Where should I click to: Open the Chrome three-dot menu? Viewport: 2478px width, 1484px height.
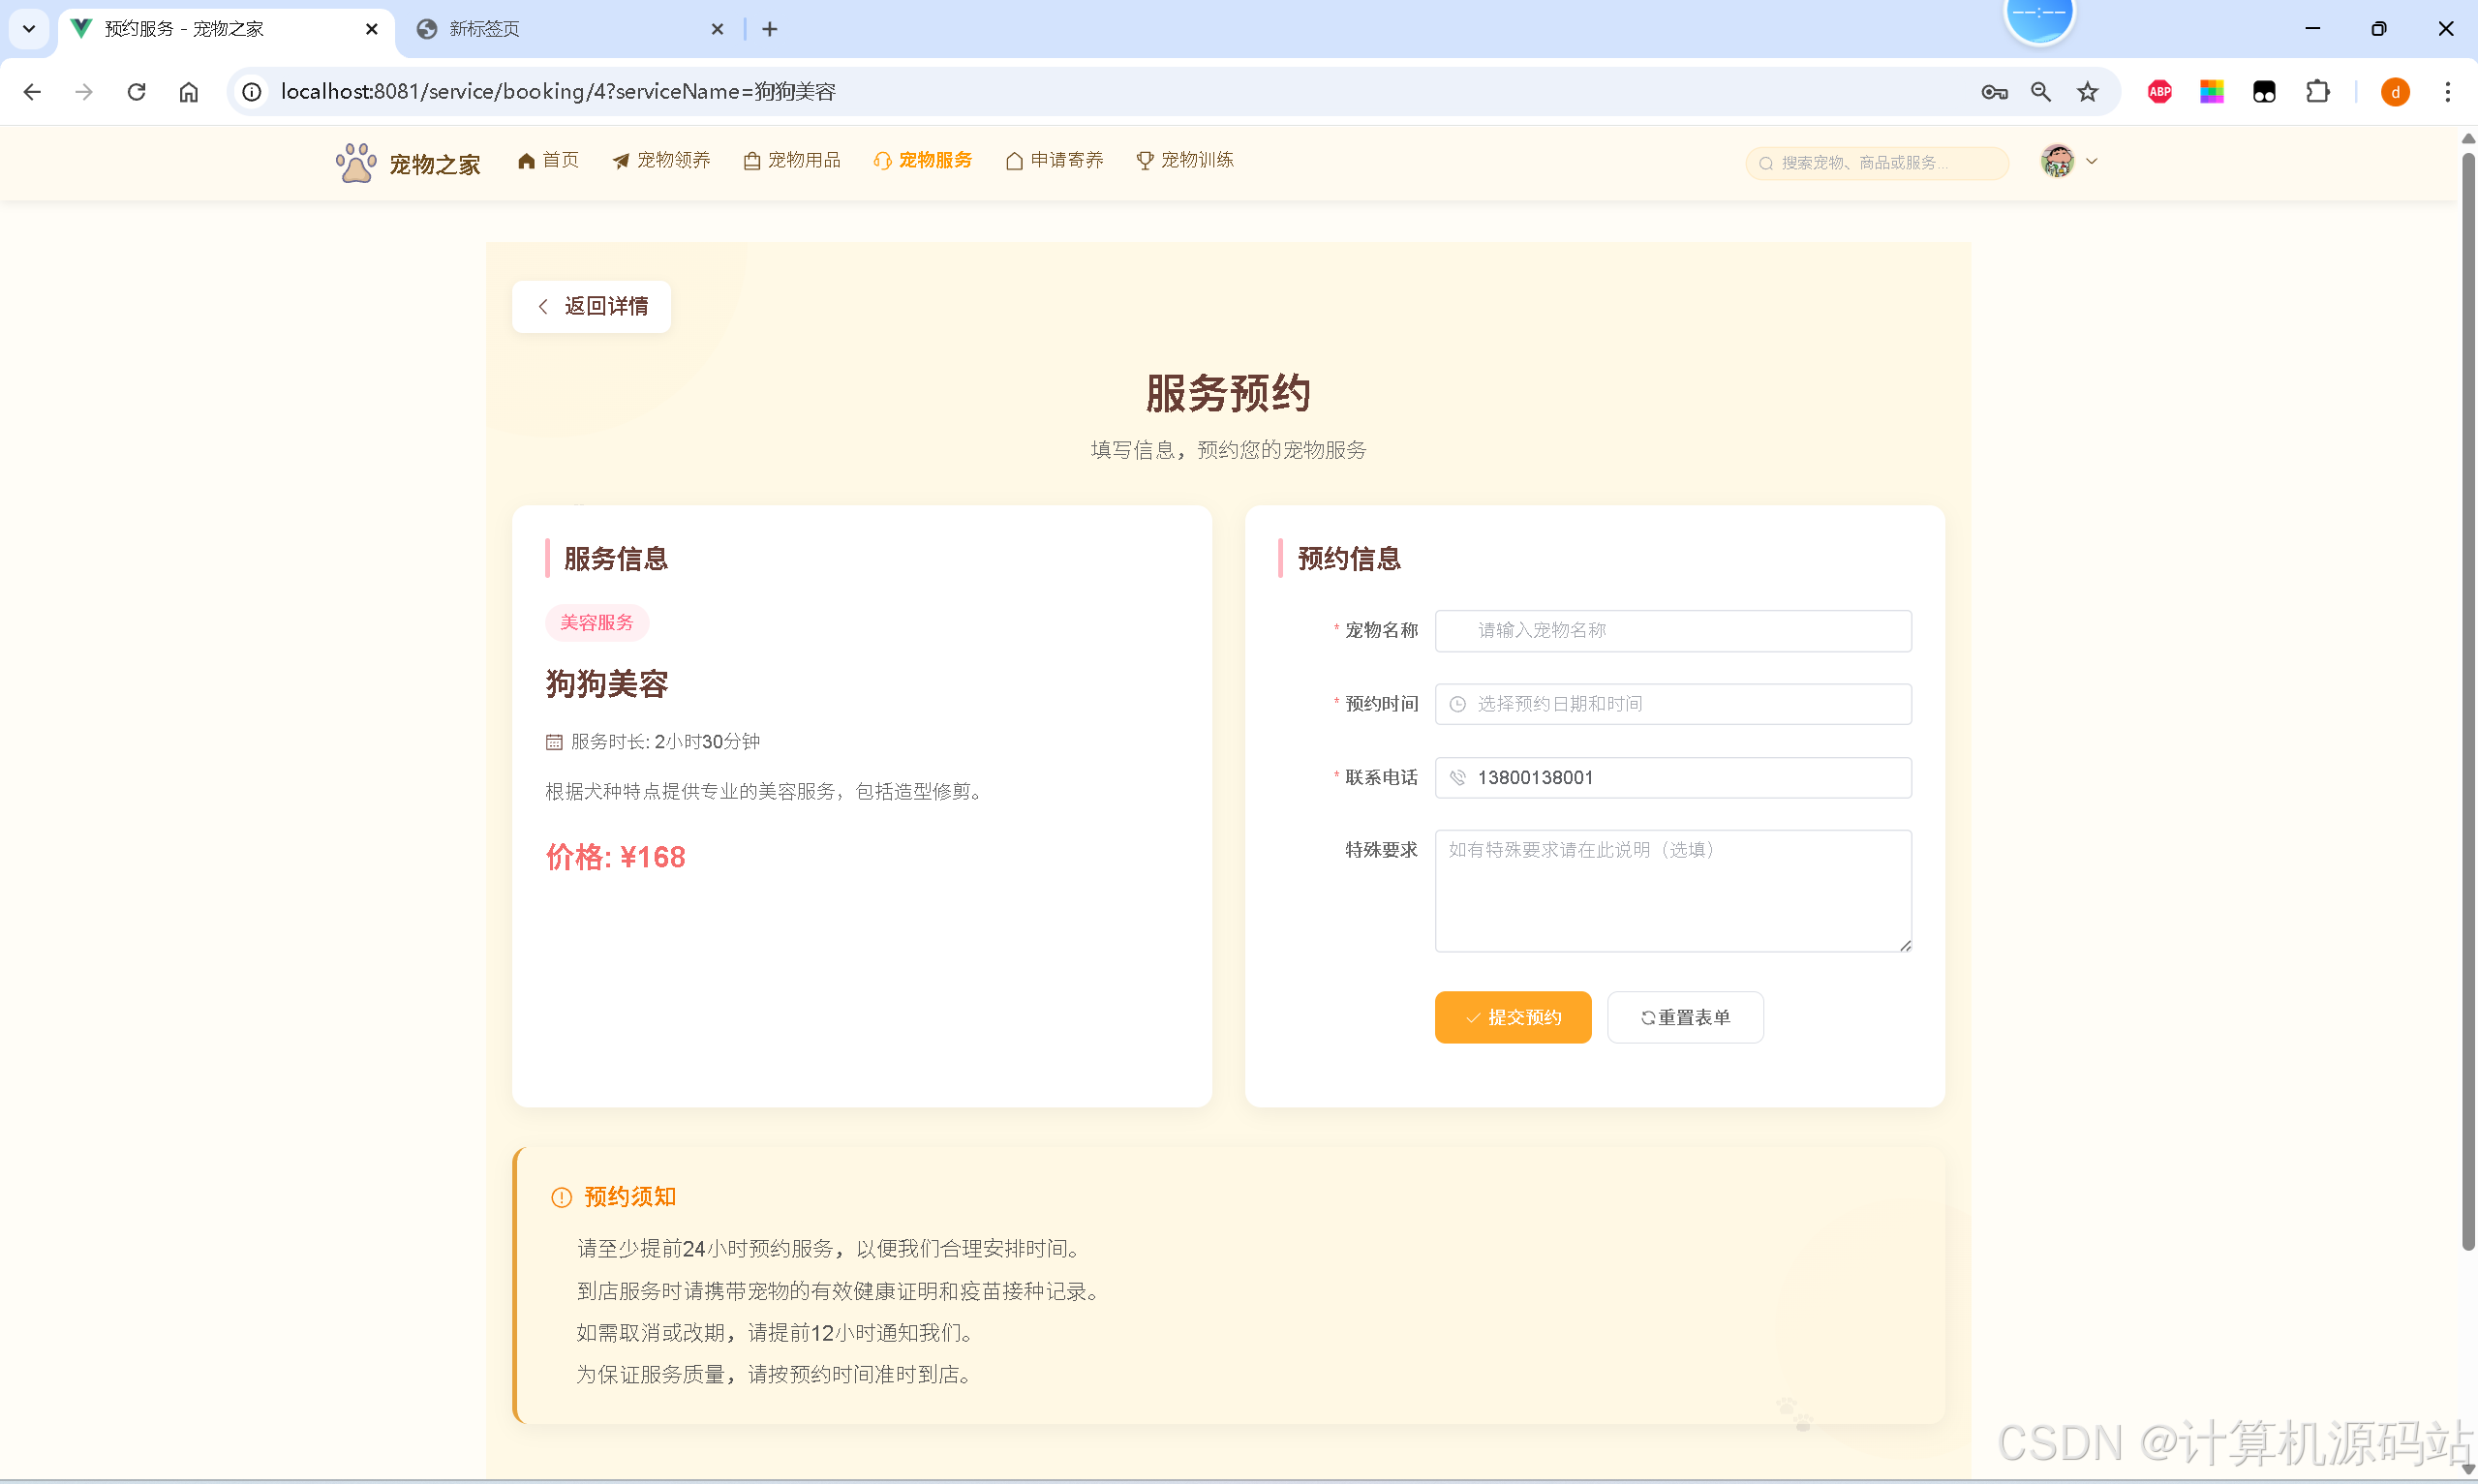[2447, 92]
